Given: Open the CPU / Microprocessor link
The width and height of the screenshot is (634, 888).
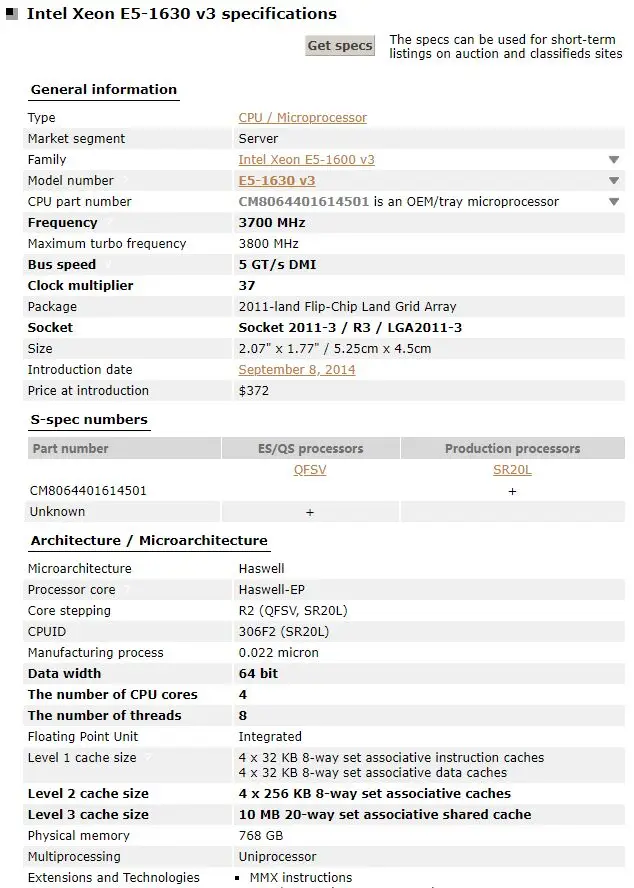Looking at the screenshot, I should [303, 117].
